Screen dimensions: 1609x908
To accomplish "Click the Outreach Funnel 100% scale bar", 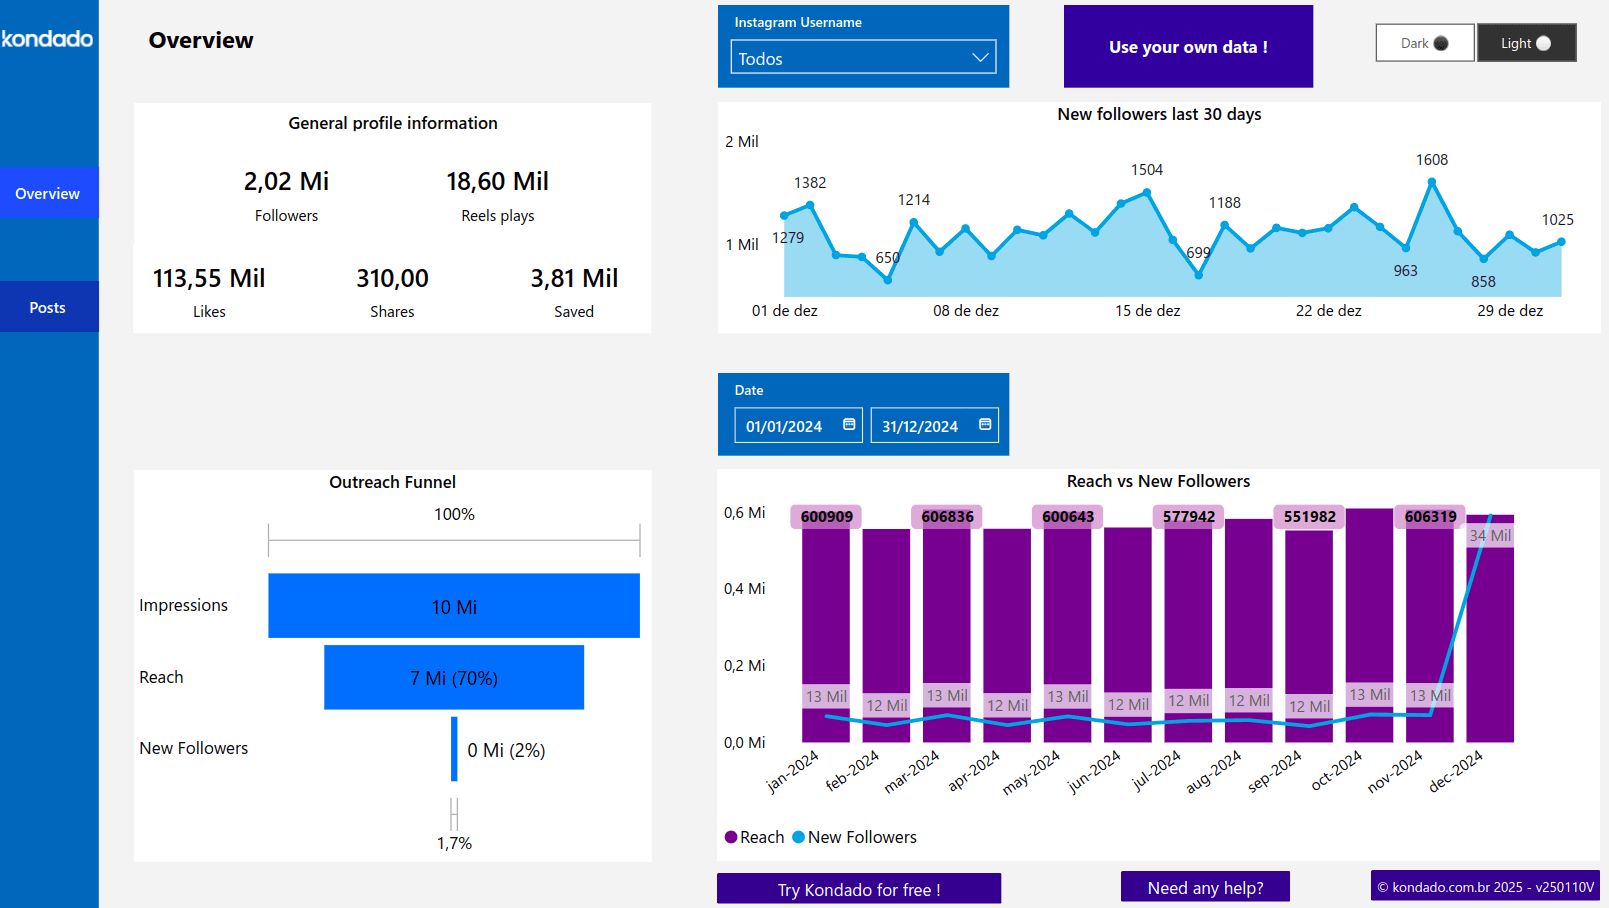I will [x=454, y=541].
